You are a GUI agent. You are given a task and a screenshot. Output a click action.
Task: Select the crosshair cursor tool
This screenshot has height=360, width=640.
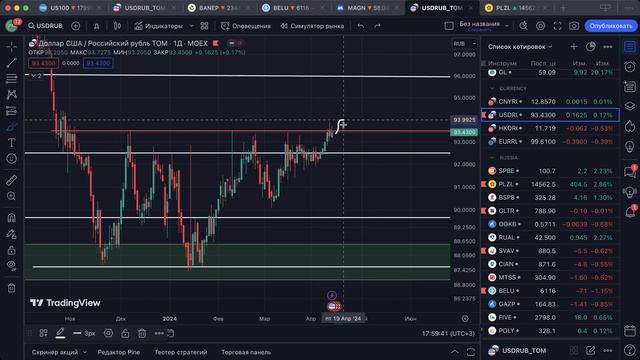coord(11,47)
